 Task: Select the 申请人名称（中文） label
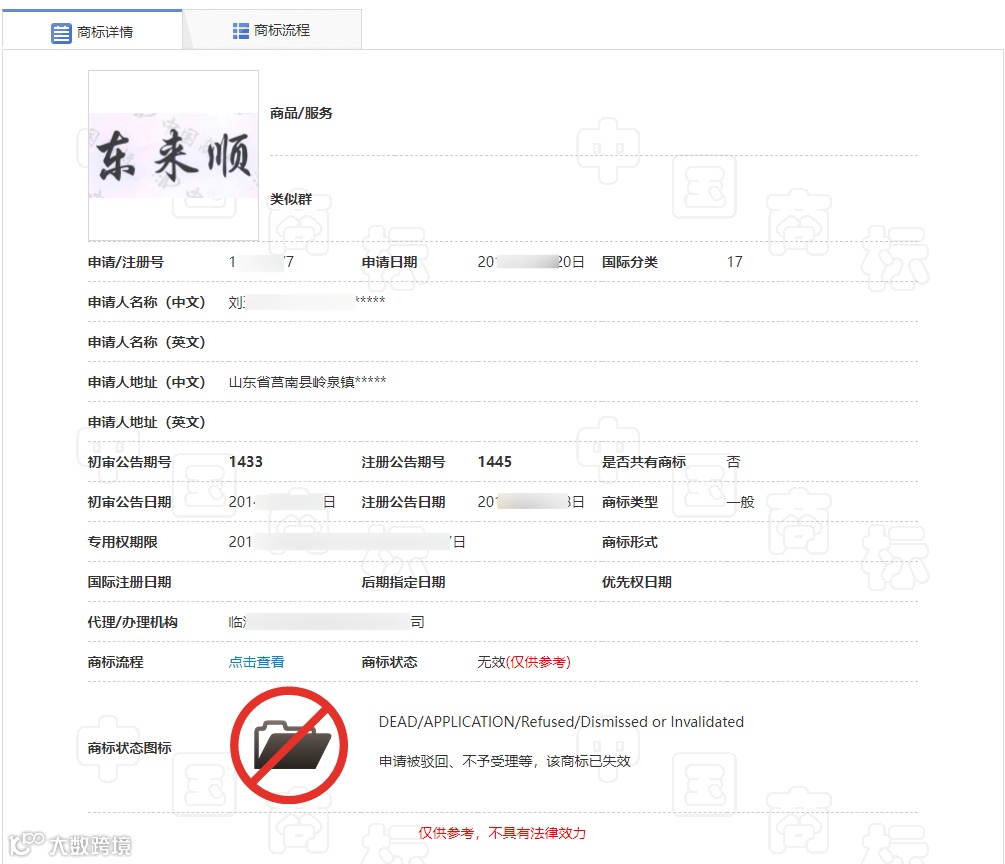click(x=146, y=303)
